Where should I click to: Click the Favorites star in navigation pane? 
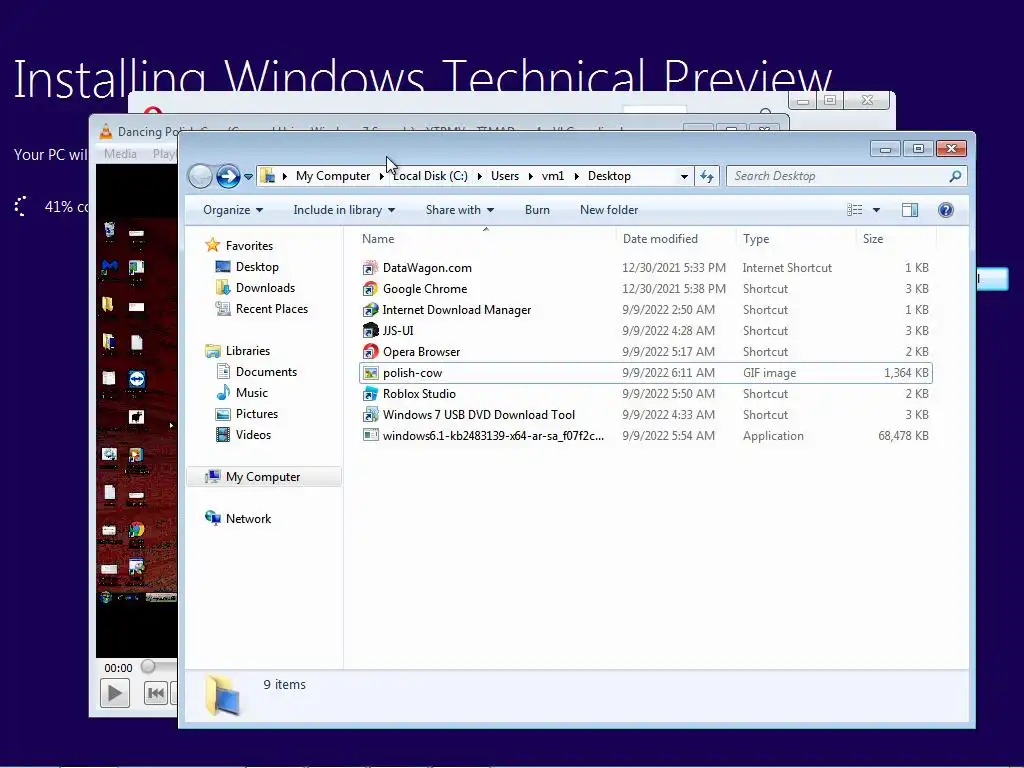[x=212, y=246]
